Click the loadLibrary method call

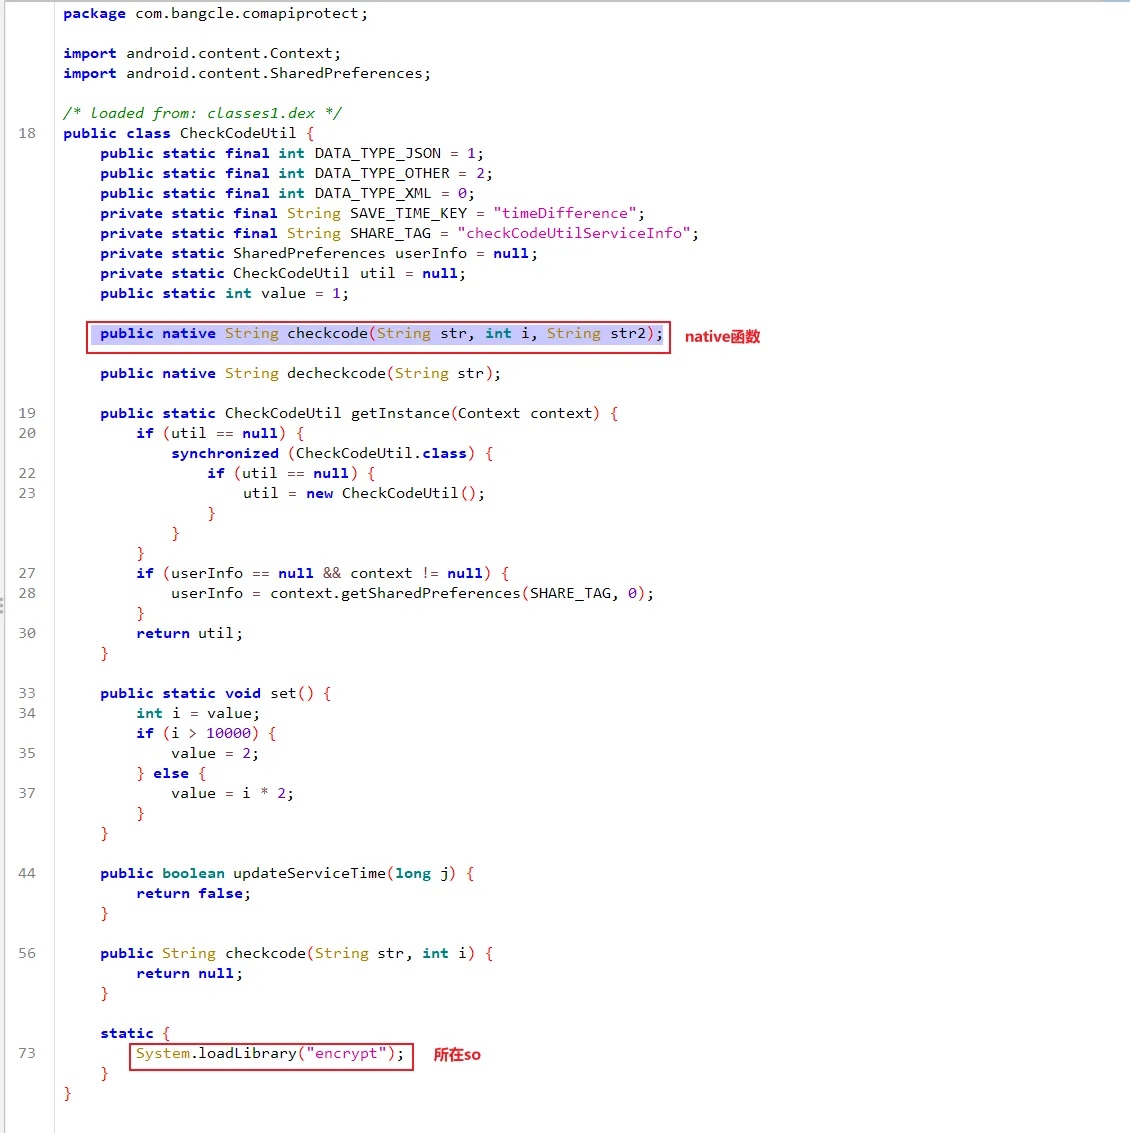[247, 1054]
